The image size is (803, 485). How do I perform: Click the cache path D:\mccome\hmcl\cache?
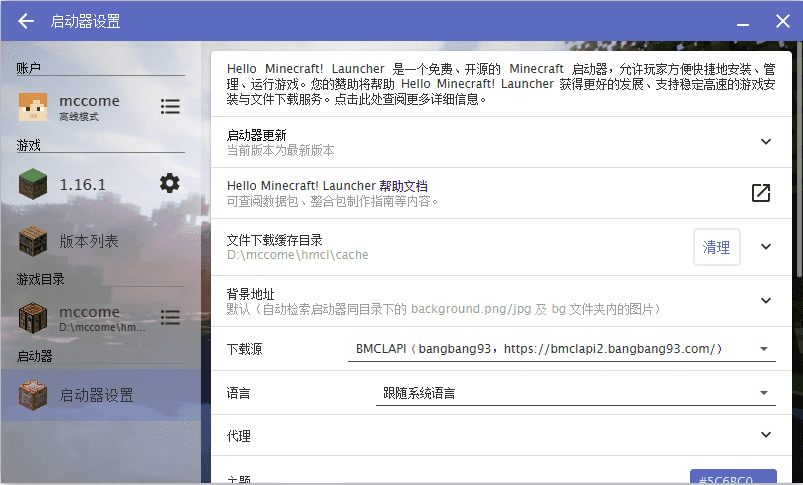point(298,255)
